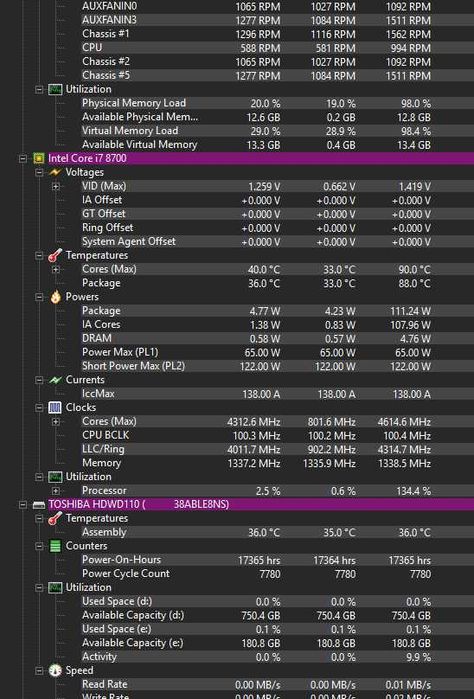
Task: Select the Intel Core i7 8700 header
Action: 260,158
